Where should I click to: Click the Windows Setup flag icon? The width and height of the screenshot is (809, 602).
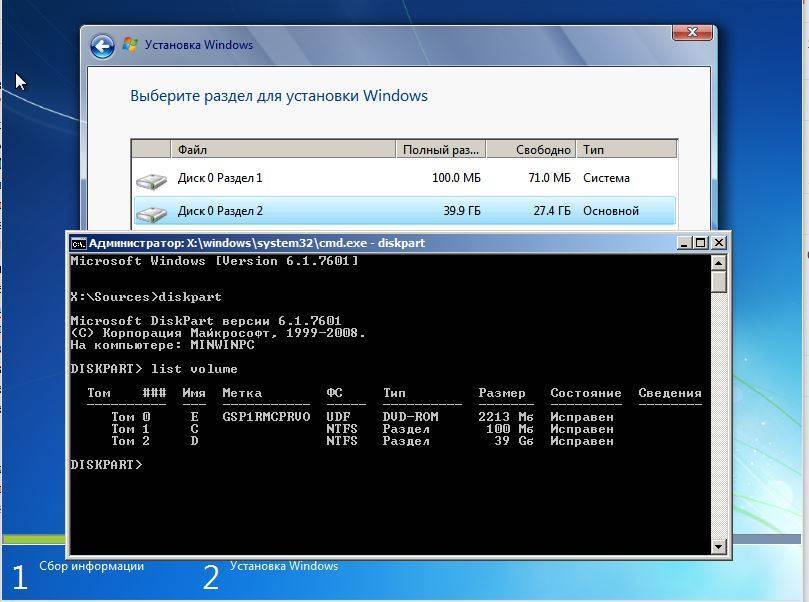tap(130, 45)
